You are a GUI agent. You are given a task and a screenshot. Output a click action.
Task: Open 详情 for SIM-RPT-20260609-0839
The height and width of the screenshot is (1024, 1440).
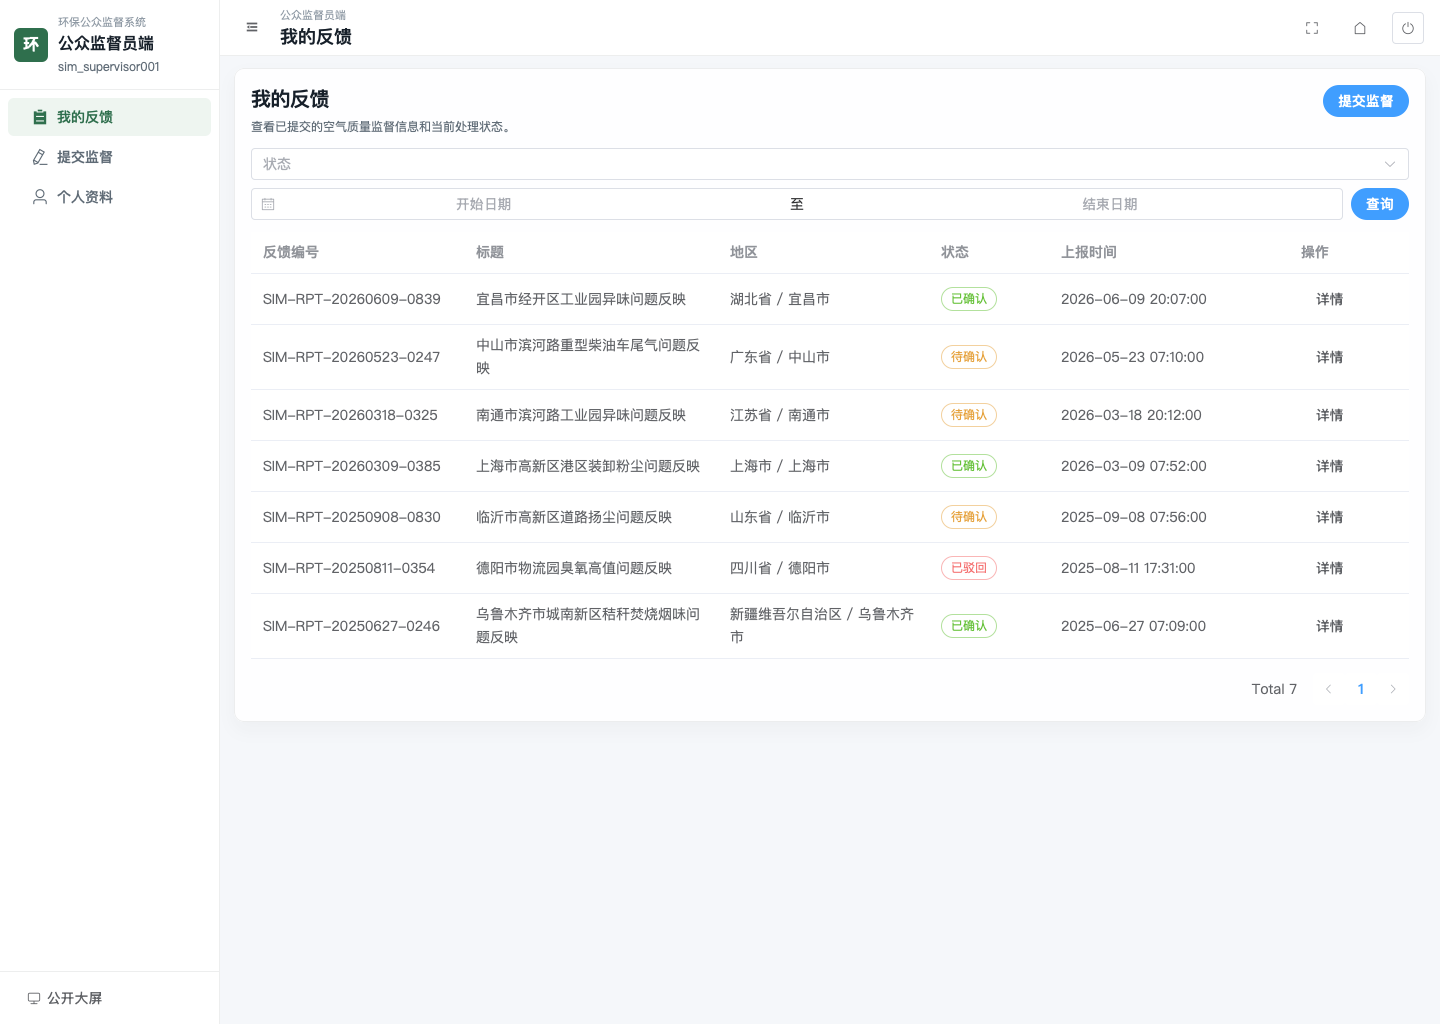click(x=1330, y=299)
